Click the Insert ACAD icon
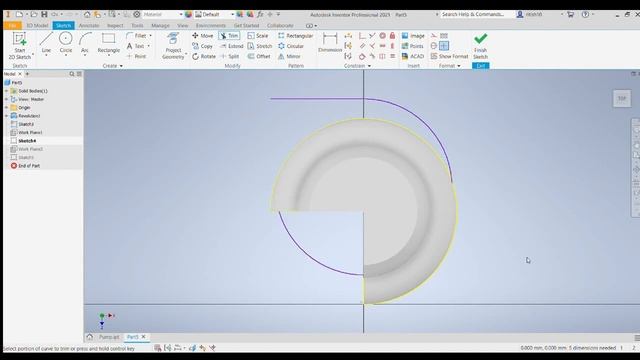This screenshot has width=640, height=360. click(x=413, y=56)
